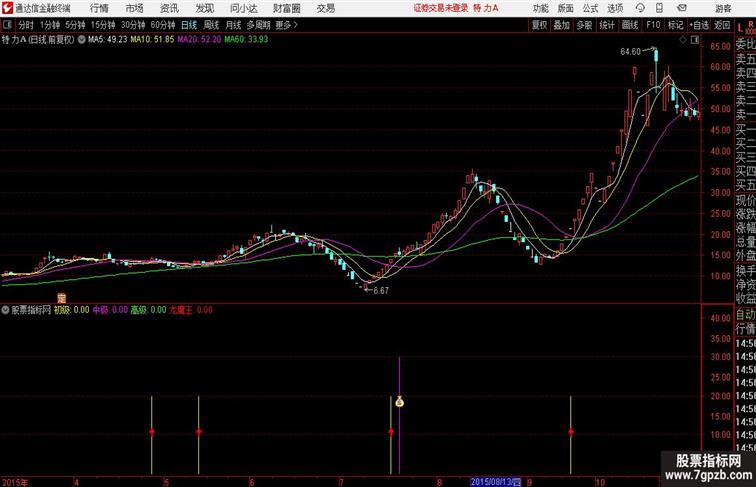Click the MA20: 52.20 value
Screen dimensions: 756x487
pos(199,40)
